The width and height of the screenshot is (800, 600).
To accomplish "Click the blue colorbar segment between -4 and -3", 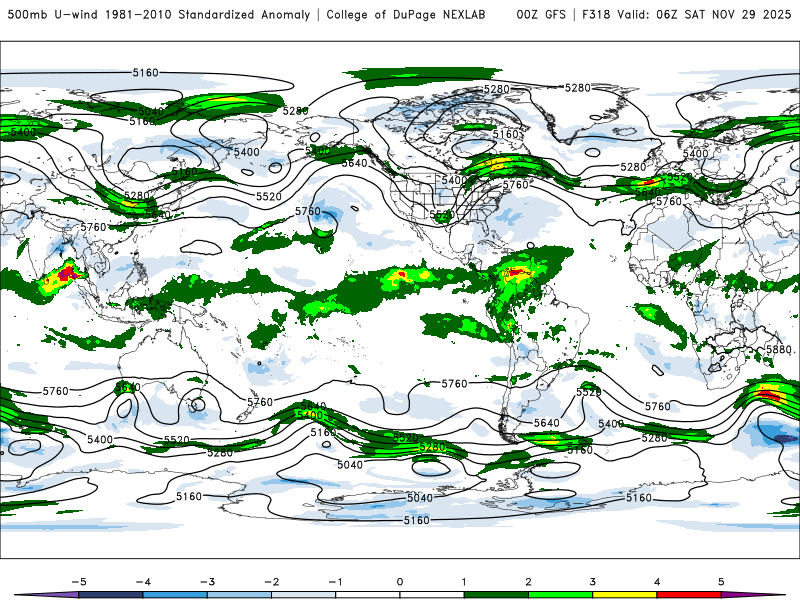I will pos(175,595).
